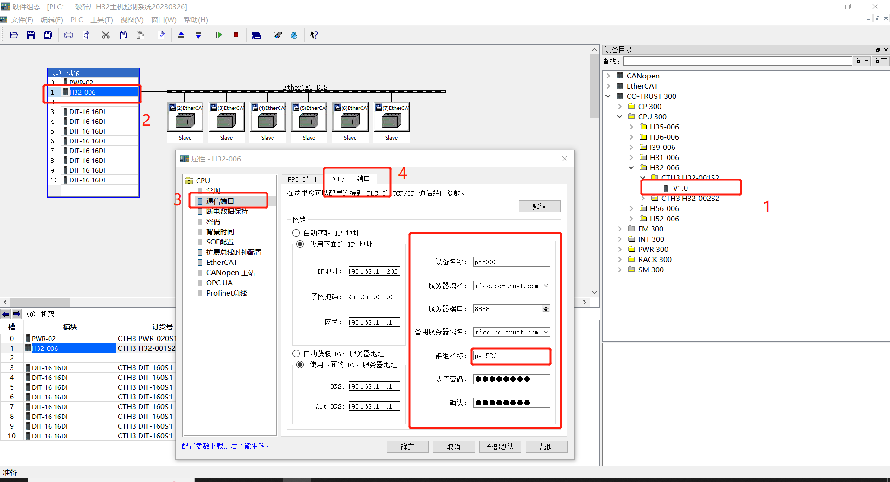Open the server address dropdown
The width and height of the screenshot is (890, 482).
pyautogui.click(x=545, y=286)
